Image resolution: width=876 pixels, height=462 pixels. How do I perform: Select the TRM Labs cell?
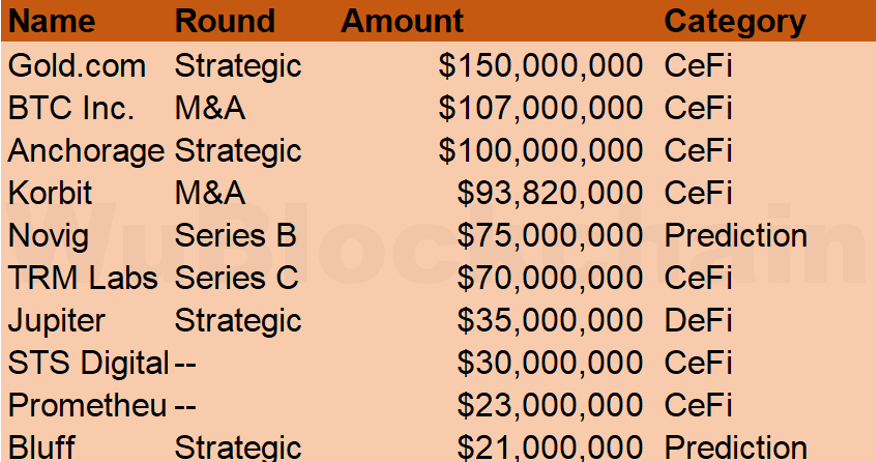[x=83, y=278]
